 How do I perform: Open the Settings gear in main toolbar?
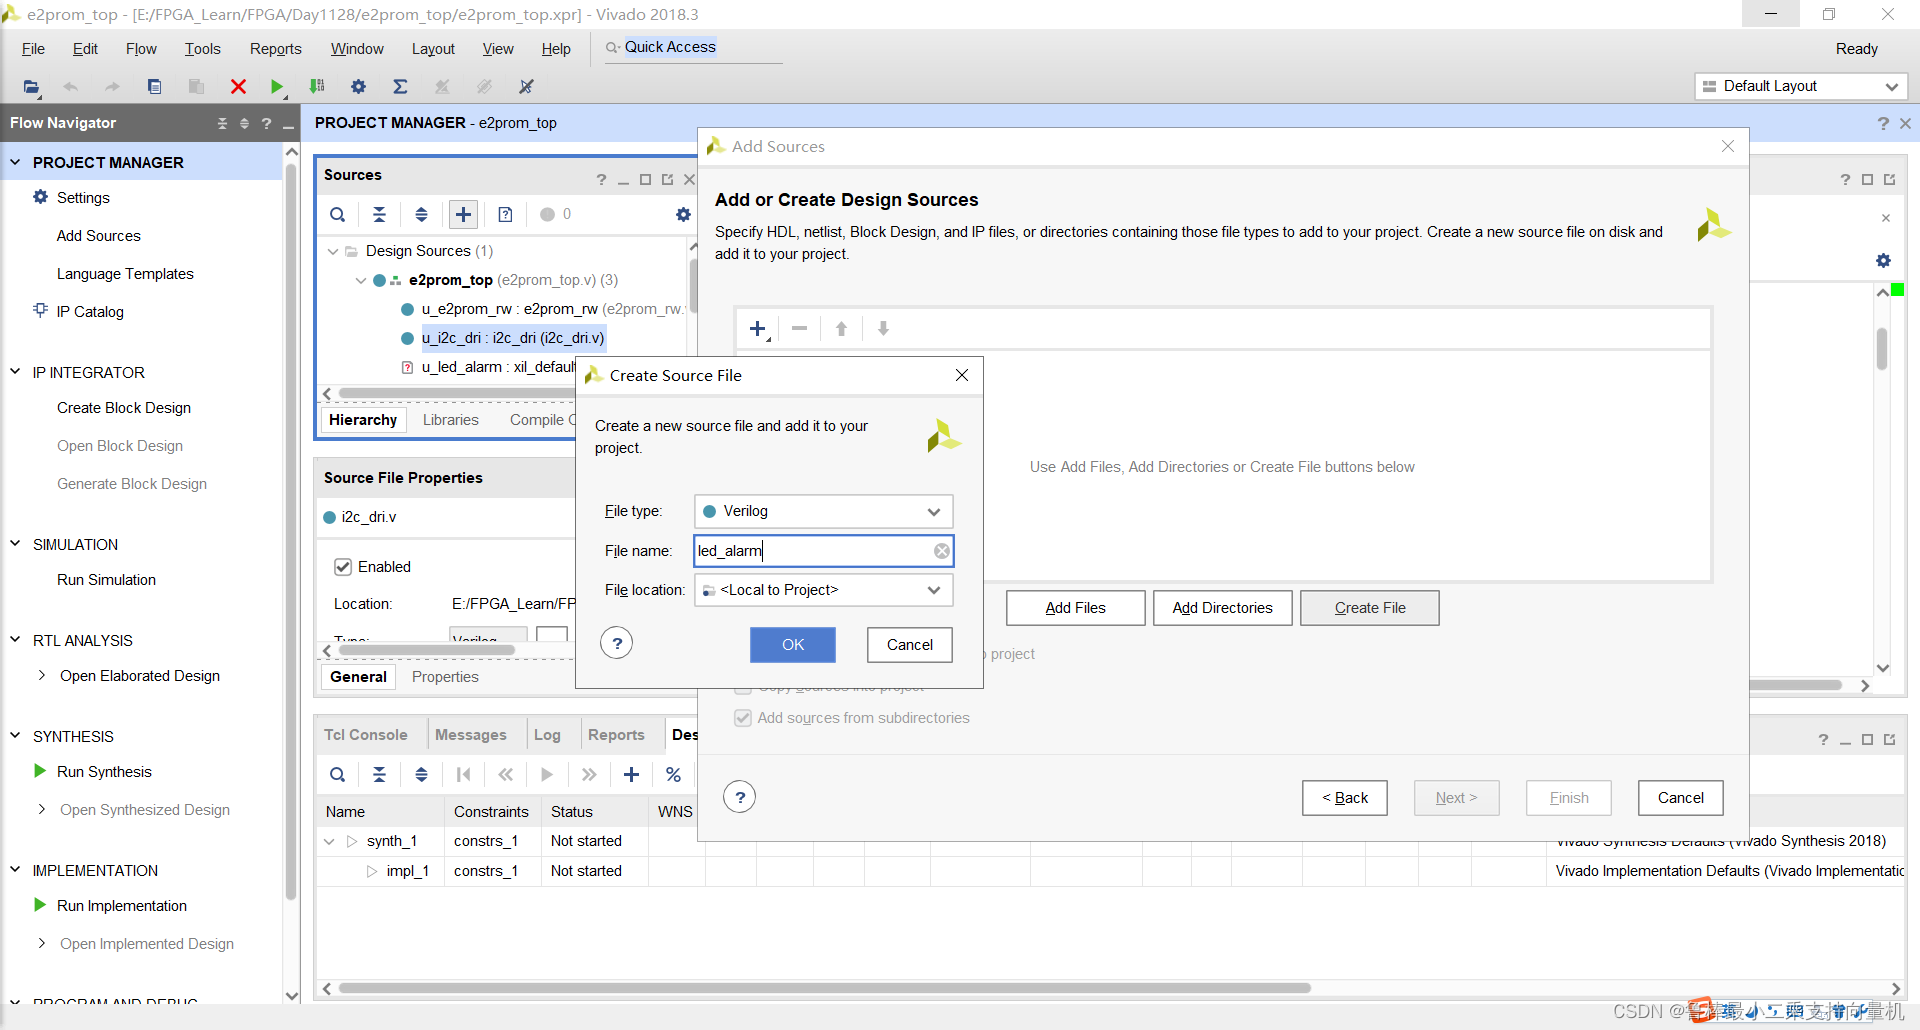[x=358, y=87]
